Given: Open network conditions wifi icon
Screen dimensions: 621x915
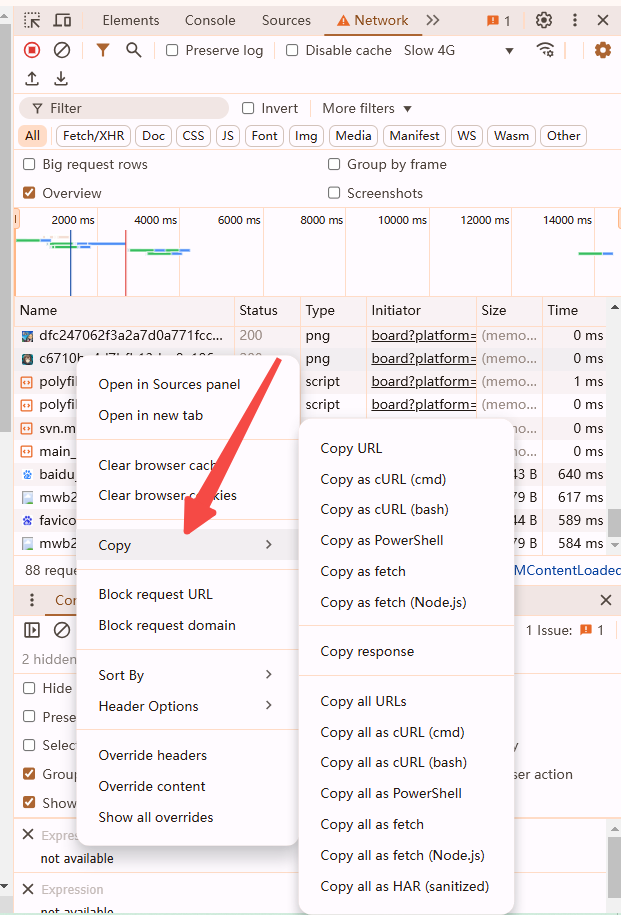Looking at the screenshot, I should tap(545, 50).
